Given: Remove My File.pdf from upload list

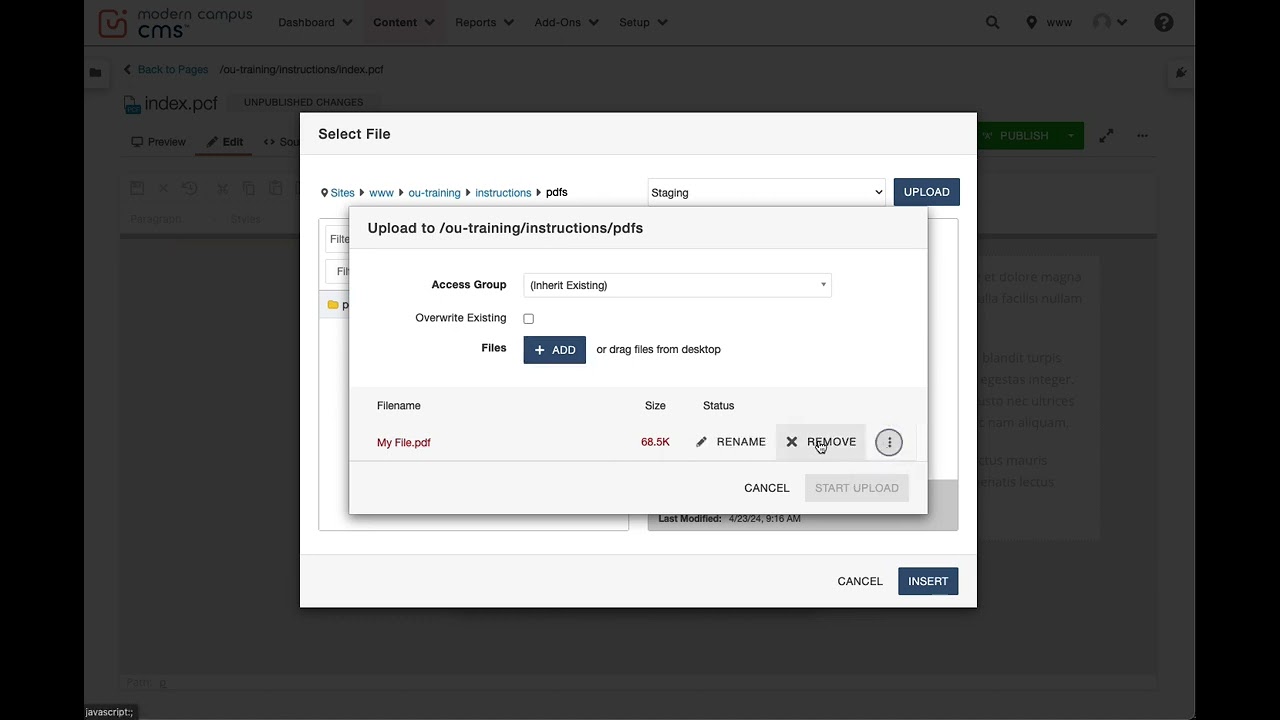Looking at the screenshot, I should coord(821,442).
